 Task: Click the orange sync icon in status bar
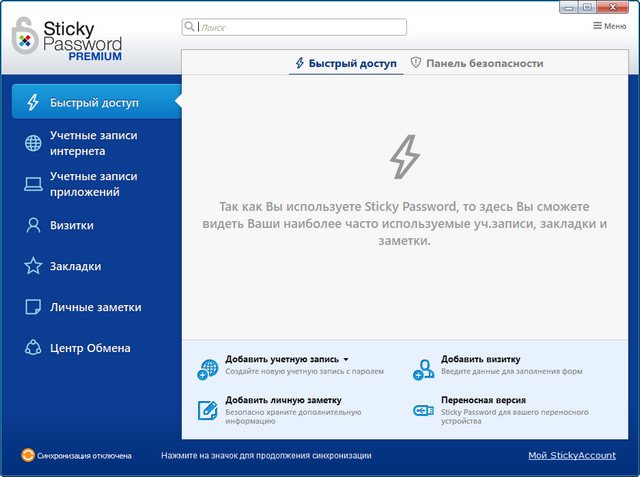[28, 455]
